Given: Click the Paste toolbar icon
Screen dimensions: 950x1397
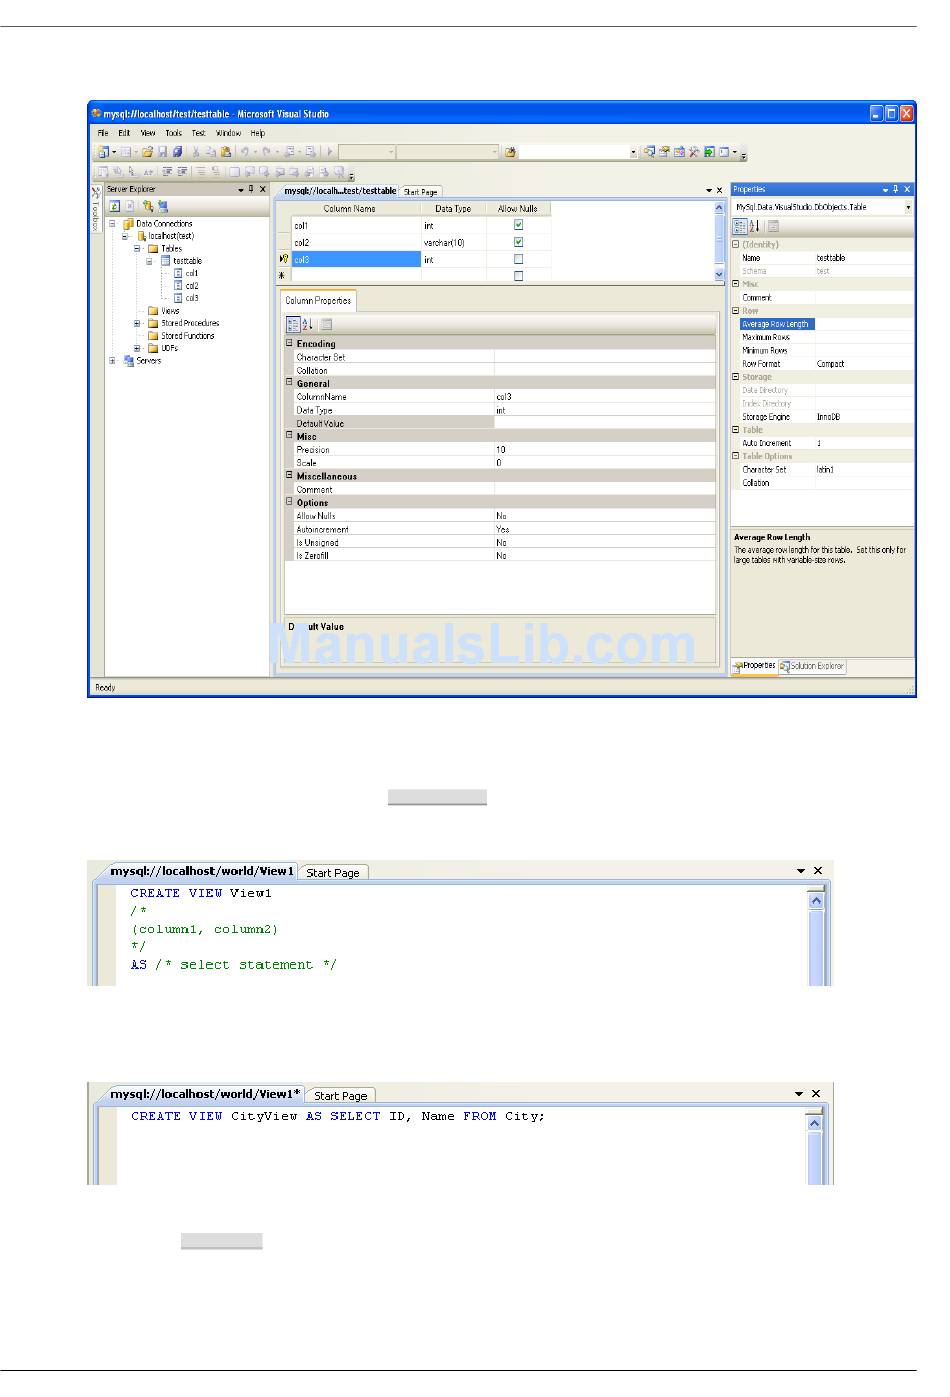Looking at the screenshot, I should (226, 152).
